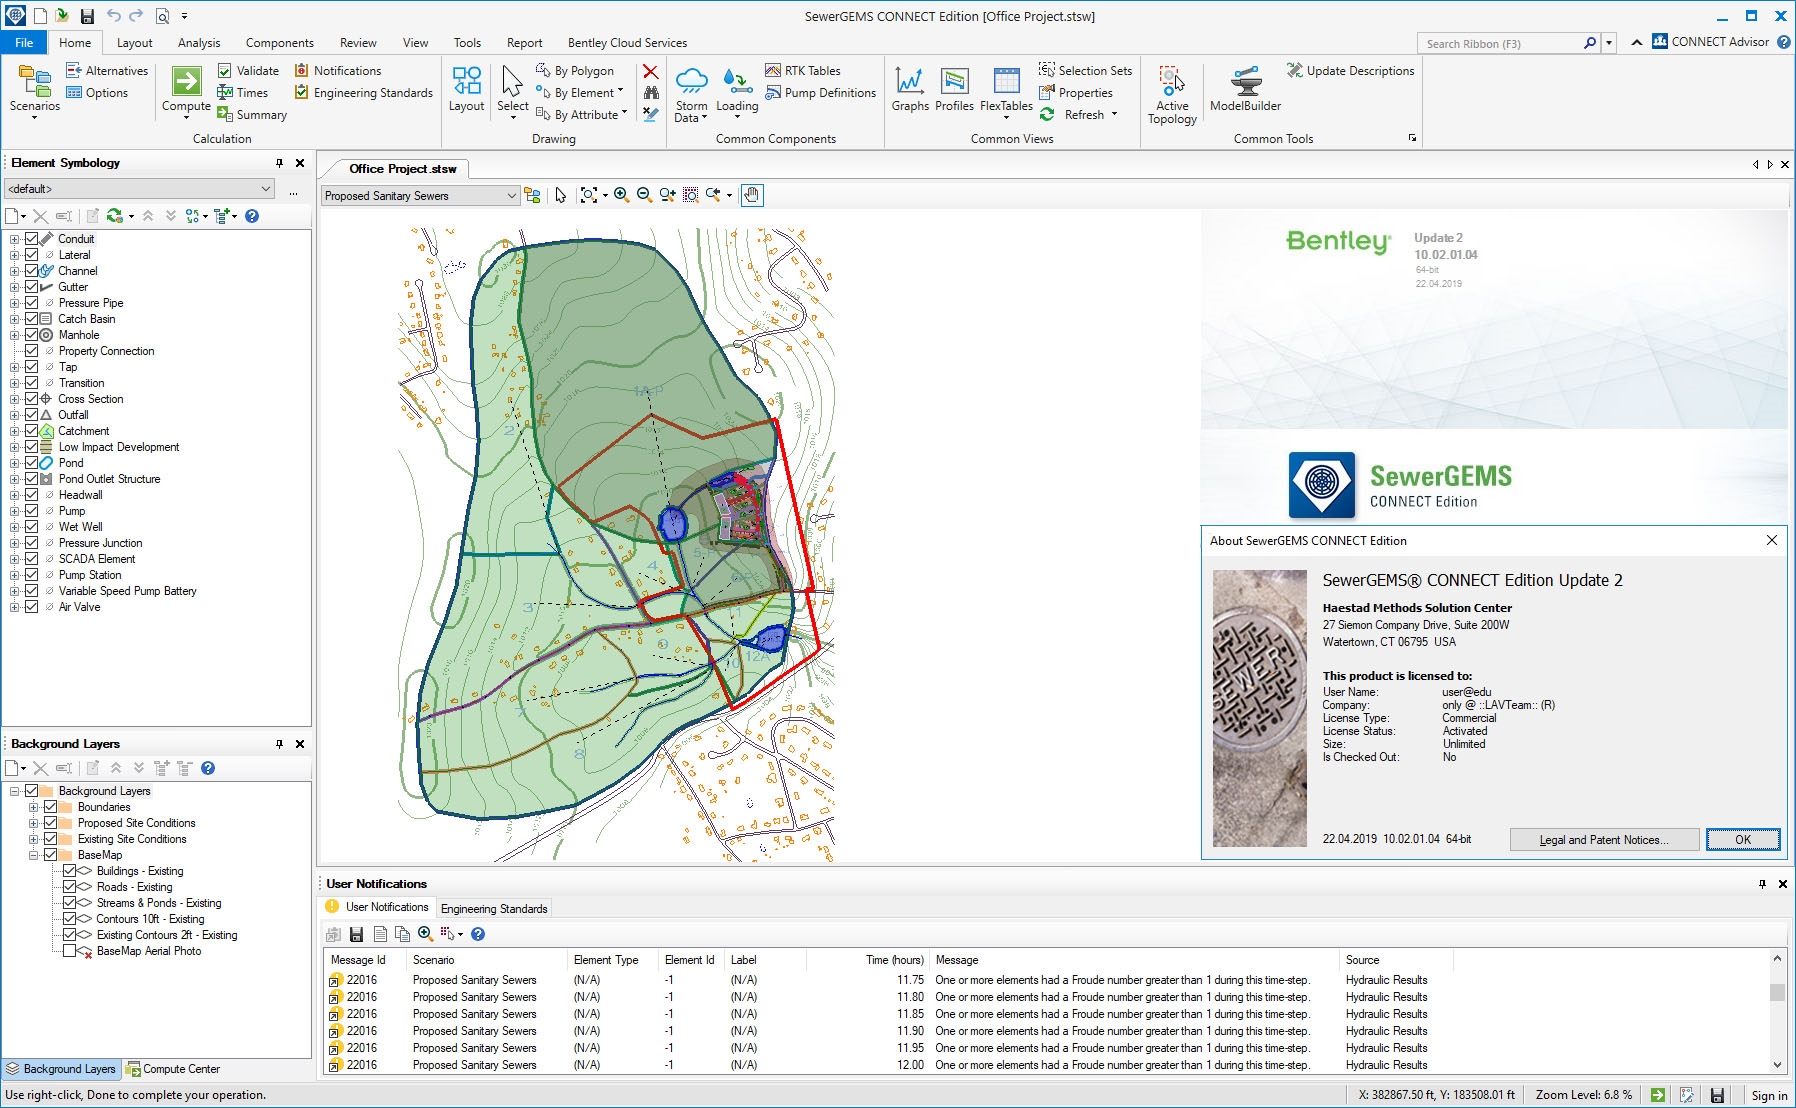This screenshot has width=1796, height=1108.
Task: Open Storm Data component
Action: (x=691, y=94)
